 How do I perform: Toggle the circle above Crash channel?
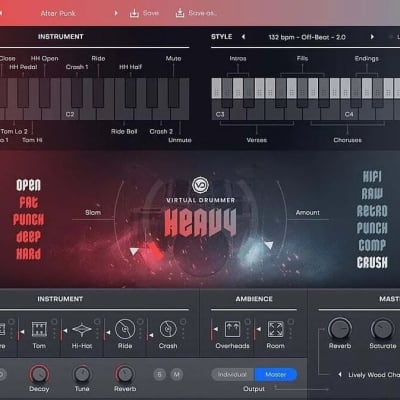(x=183, y=322)
